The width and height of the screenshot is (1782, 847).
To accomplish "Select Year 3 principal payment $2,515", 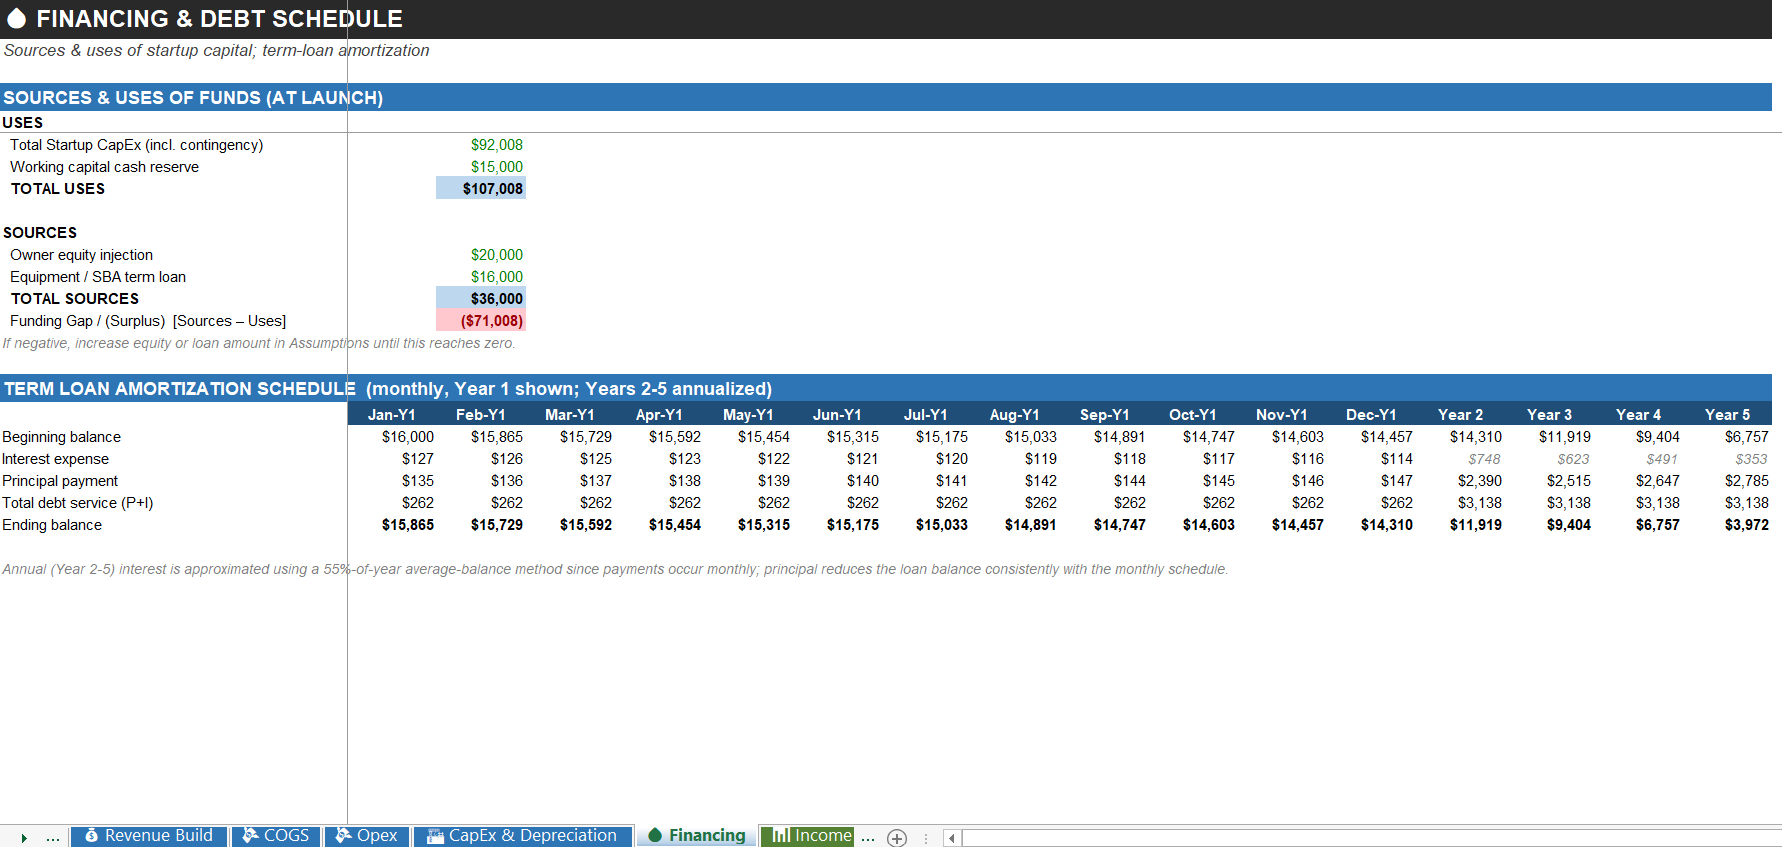I will (1569, 481).
